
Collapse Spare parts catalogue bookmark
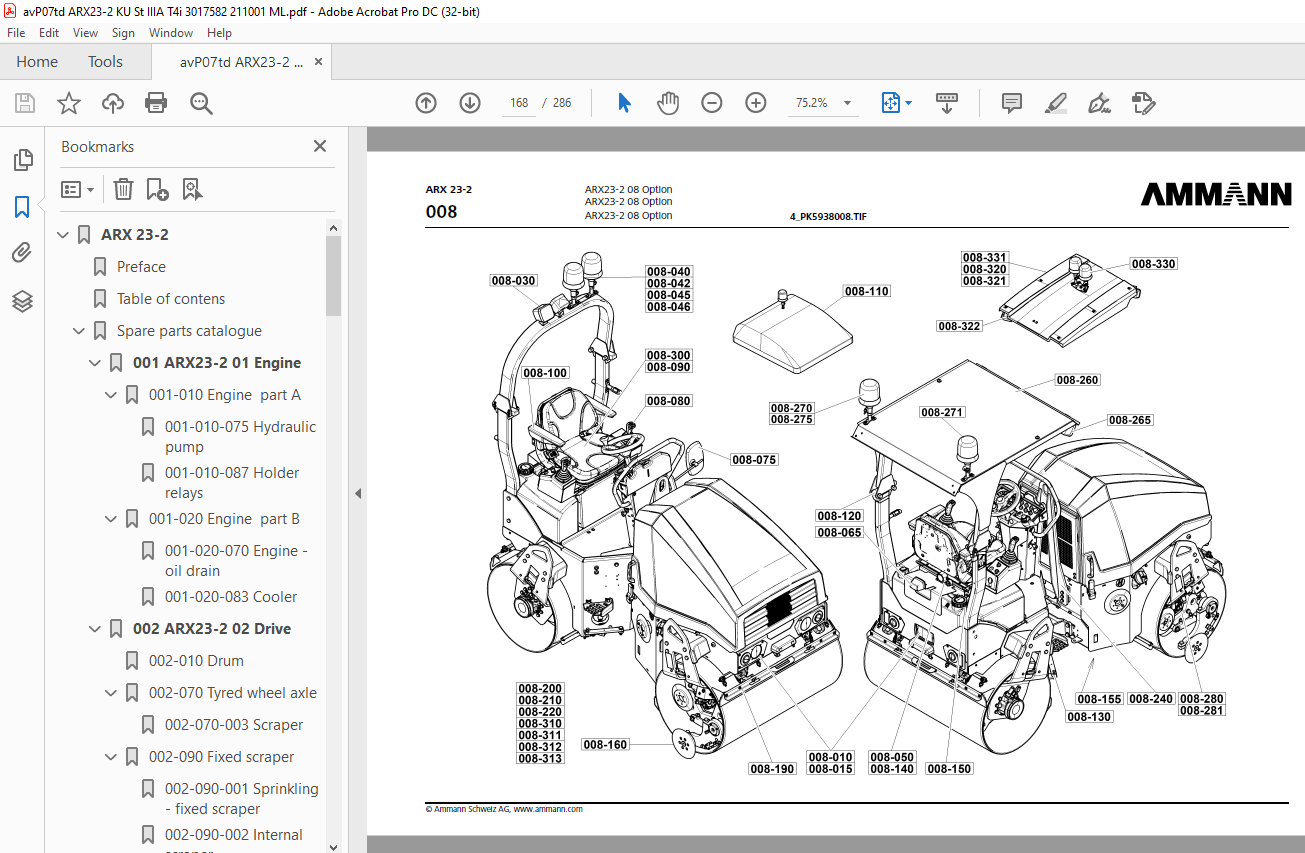click(x=80, y=331)
